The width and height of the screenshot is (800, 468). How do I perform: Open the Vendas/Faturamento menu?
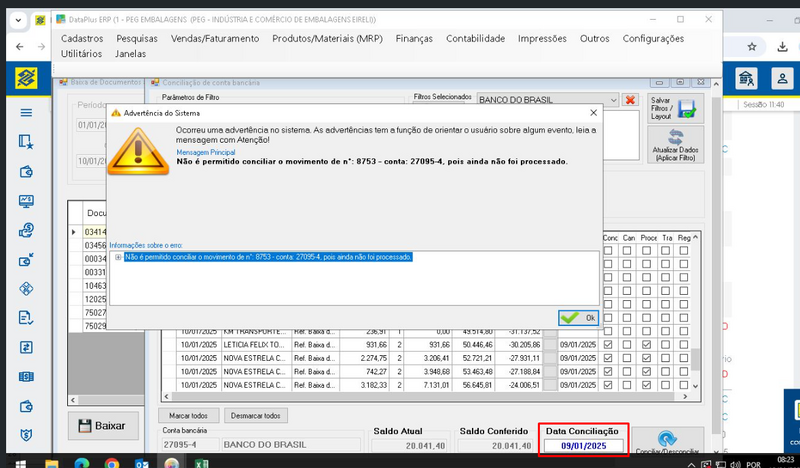click(215, 38)
